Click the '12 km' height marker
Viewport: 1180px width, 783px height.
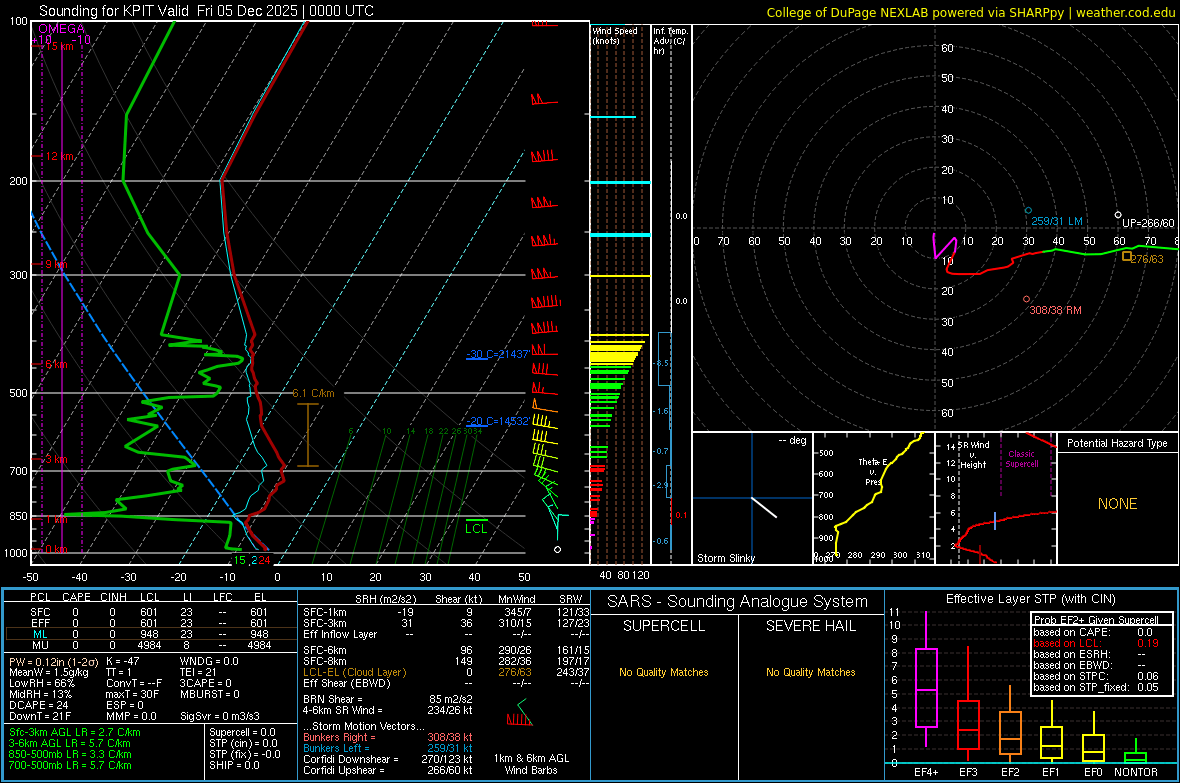coord(60,156)
